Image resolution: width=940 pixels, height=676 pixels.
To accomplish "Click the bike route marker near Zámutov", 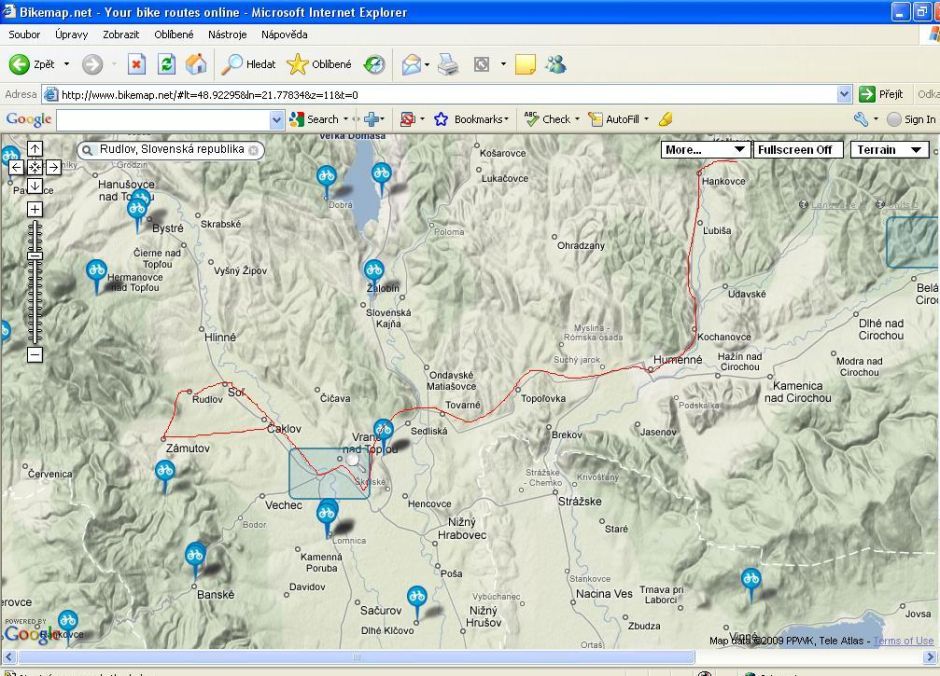I will tap(166, 471).
